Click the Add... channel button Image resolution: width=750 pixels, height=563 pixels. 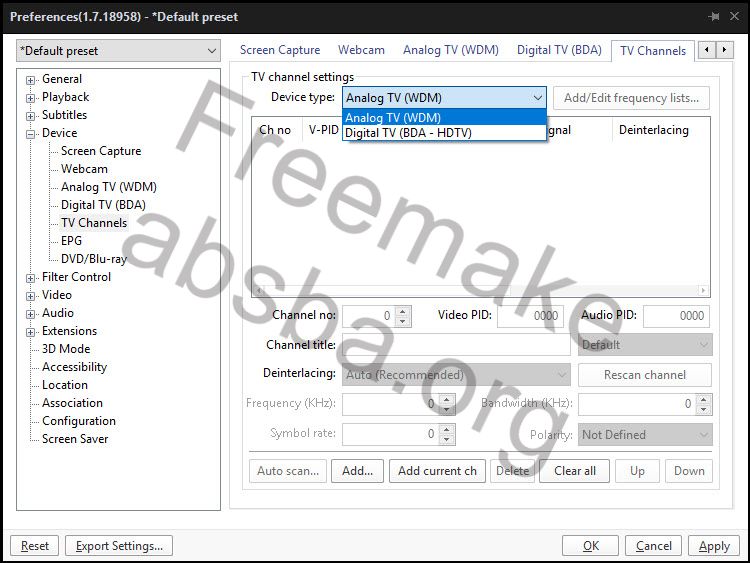coord(357,471)
